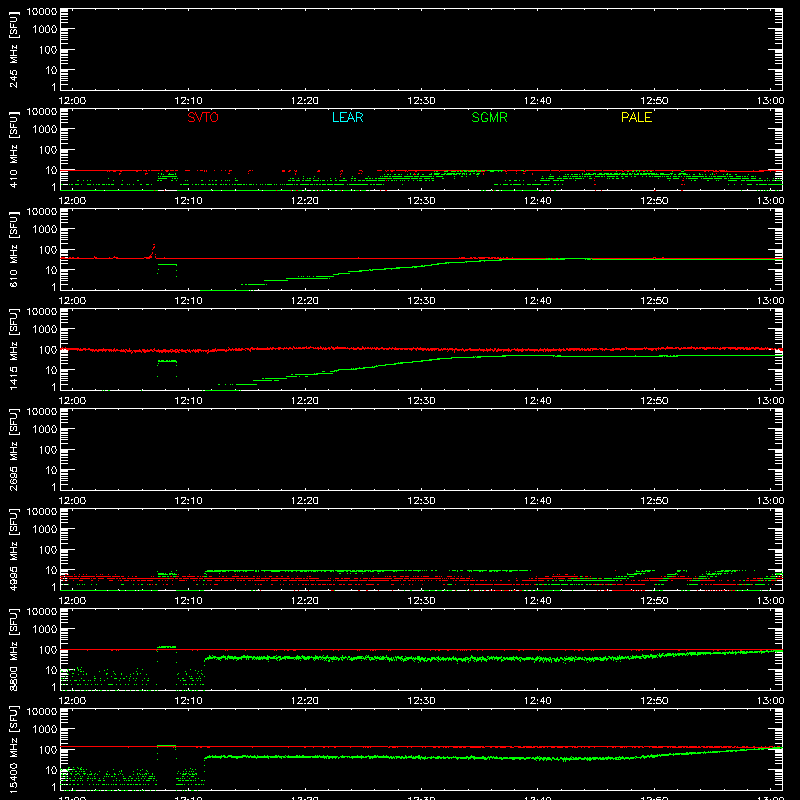Click the 12:00 time label below 1415 MHz panel
The image size is (800, 800).
tap(72, 401)
